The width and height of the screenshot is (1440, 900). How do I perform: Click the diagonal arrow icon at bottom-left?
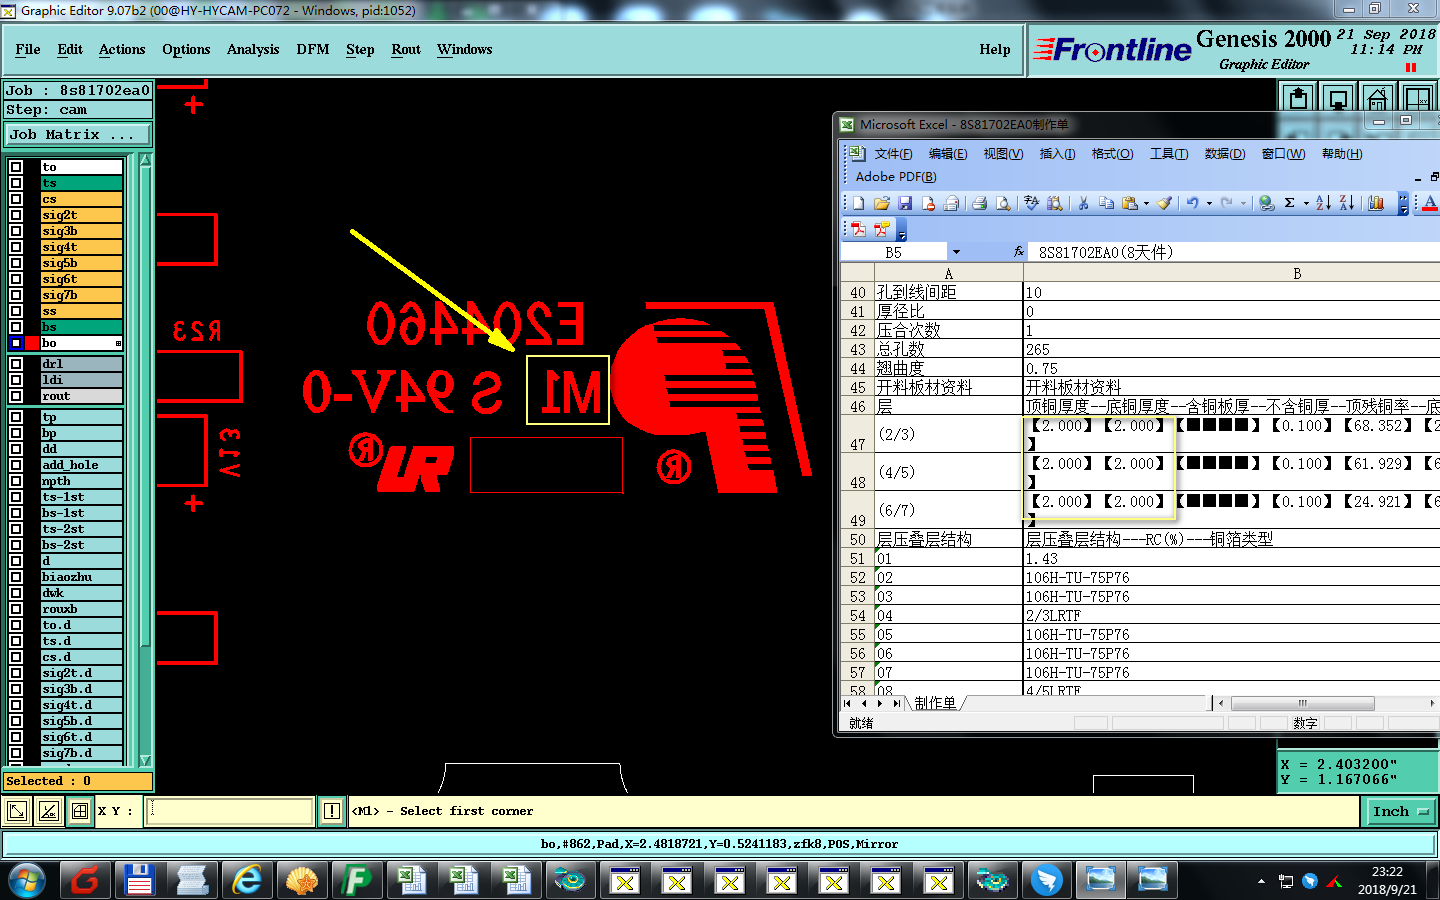(x=17, y=811)
